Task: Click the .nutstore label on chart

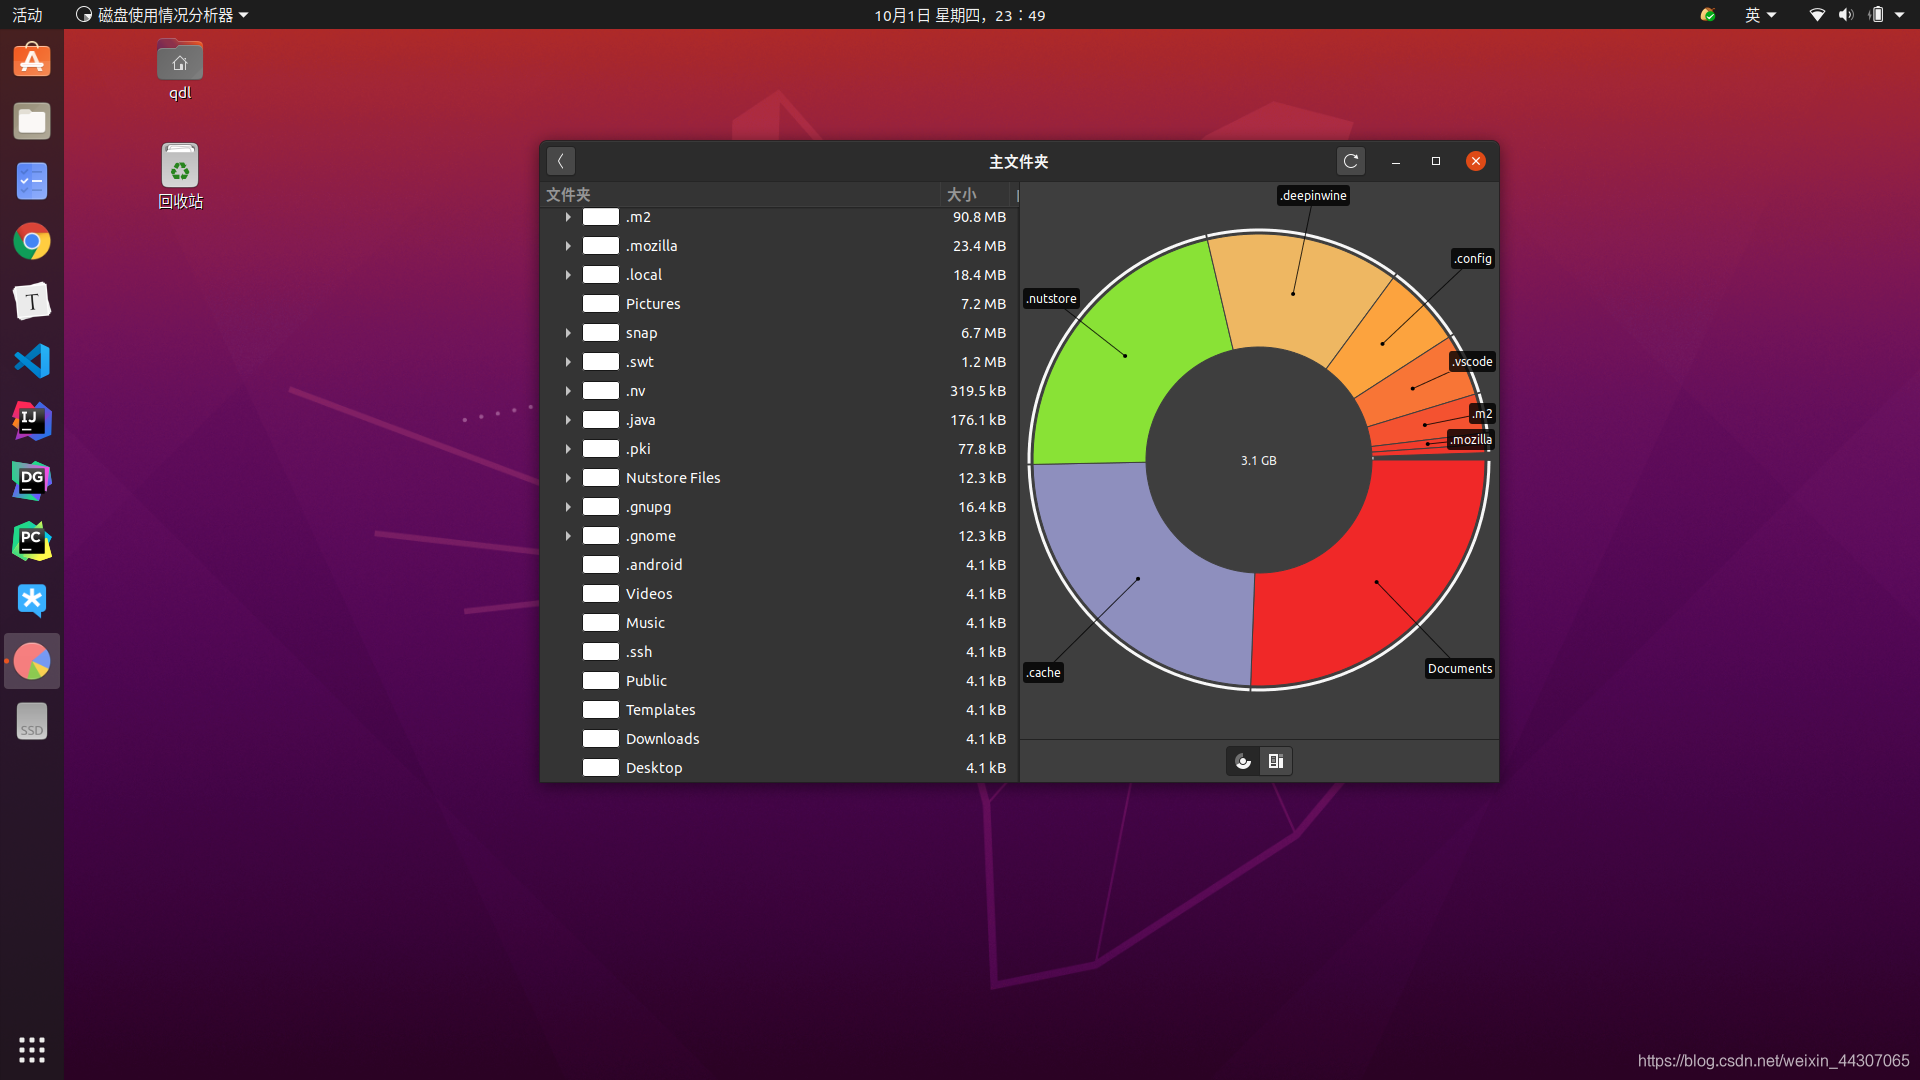Action: click(1051, 298)
